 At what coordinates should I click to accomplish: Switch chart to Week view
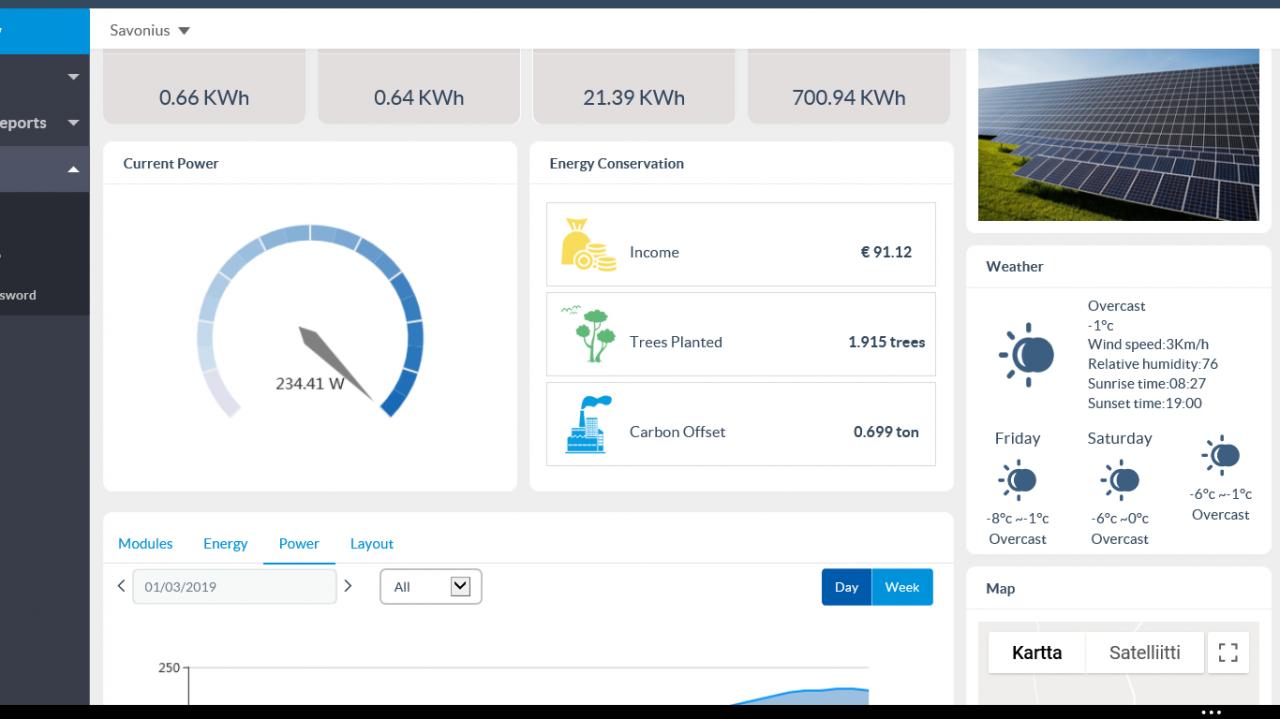[902, 587]
